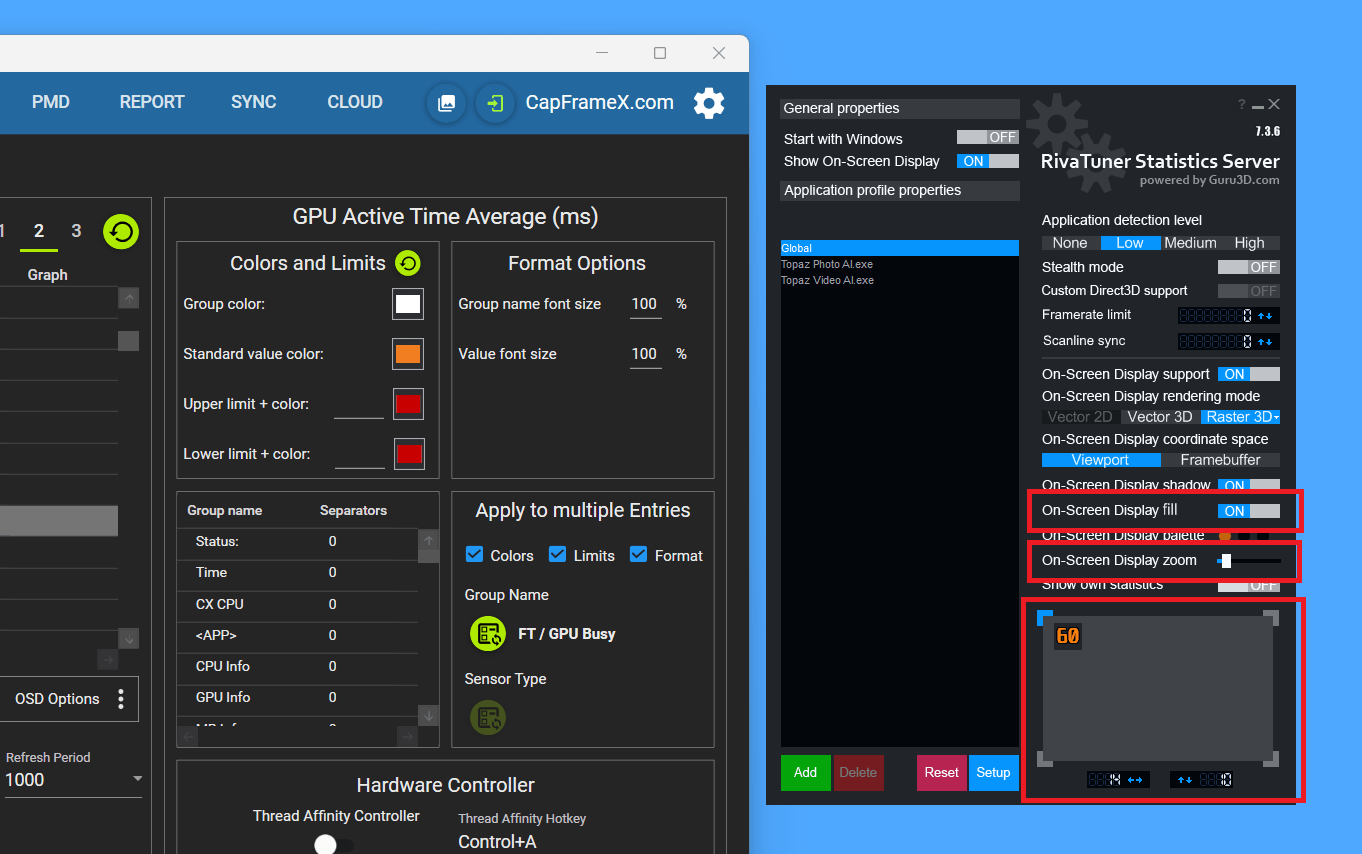Switch to the SYNC tab
This screenshot has height=854, width=1362.
(254, 102)
